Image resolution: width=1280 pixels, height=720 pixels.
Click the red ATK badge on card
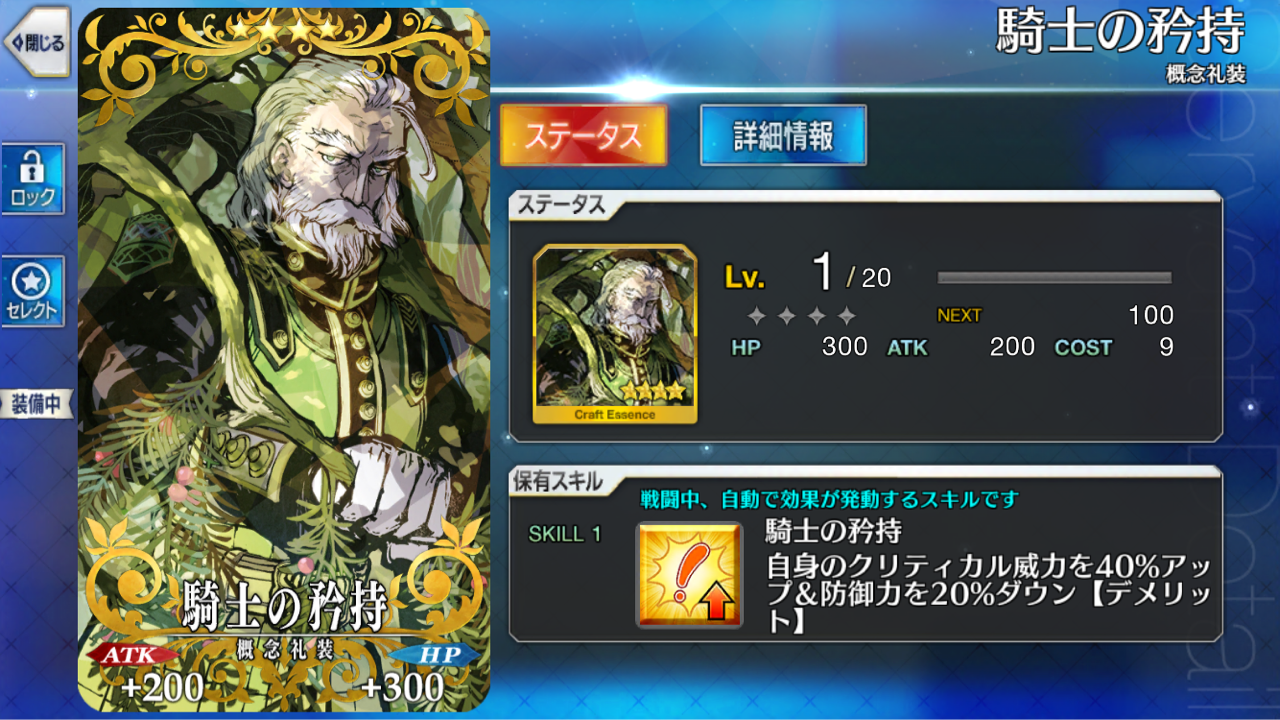[x=133, y=654]
